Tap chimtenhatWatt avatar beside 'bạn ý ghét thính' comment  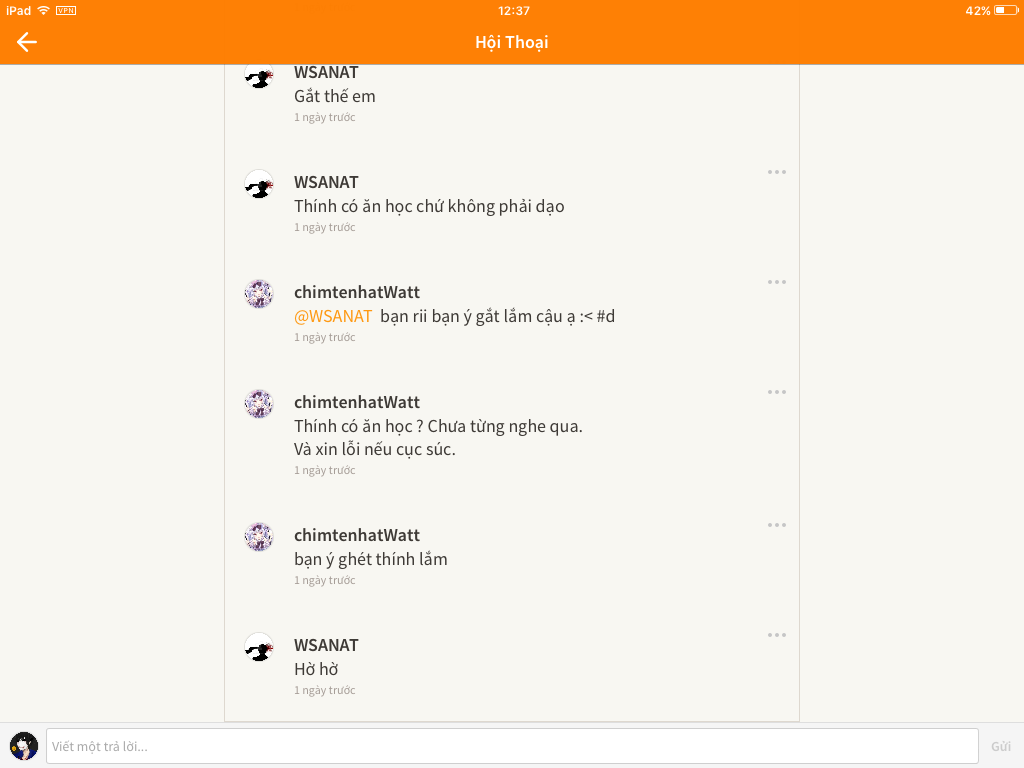(x=259, y=537)
